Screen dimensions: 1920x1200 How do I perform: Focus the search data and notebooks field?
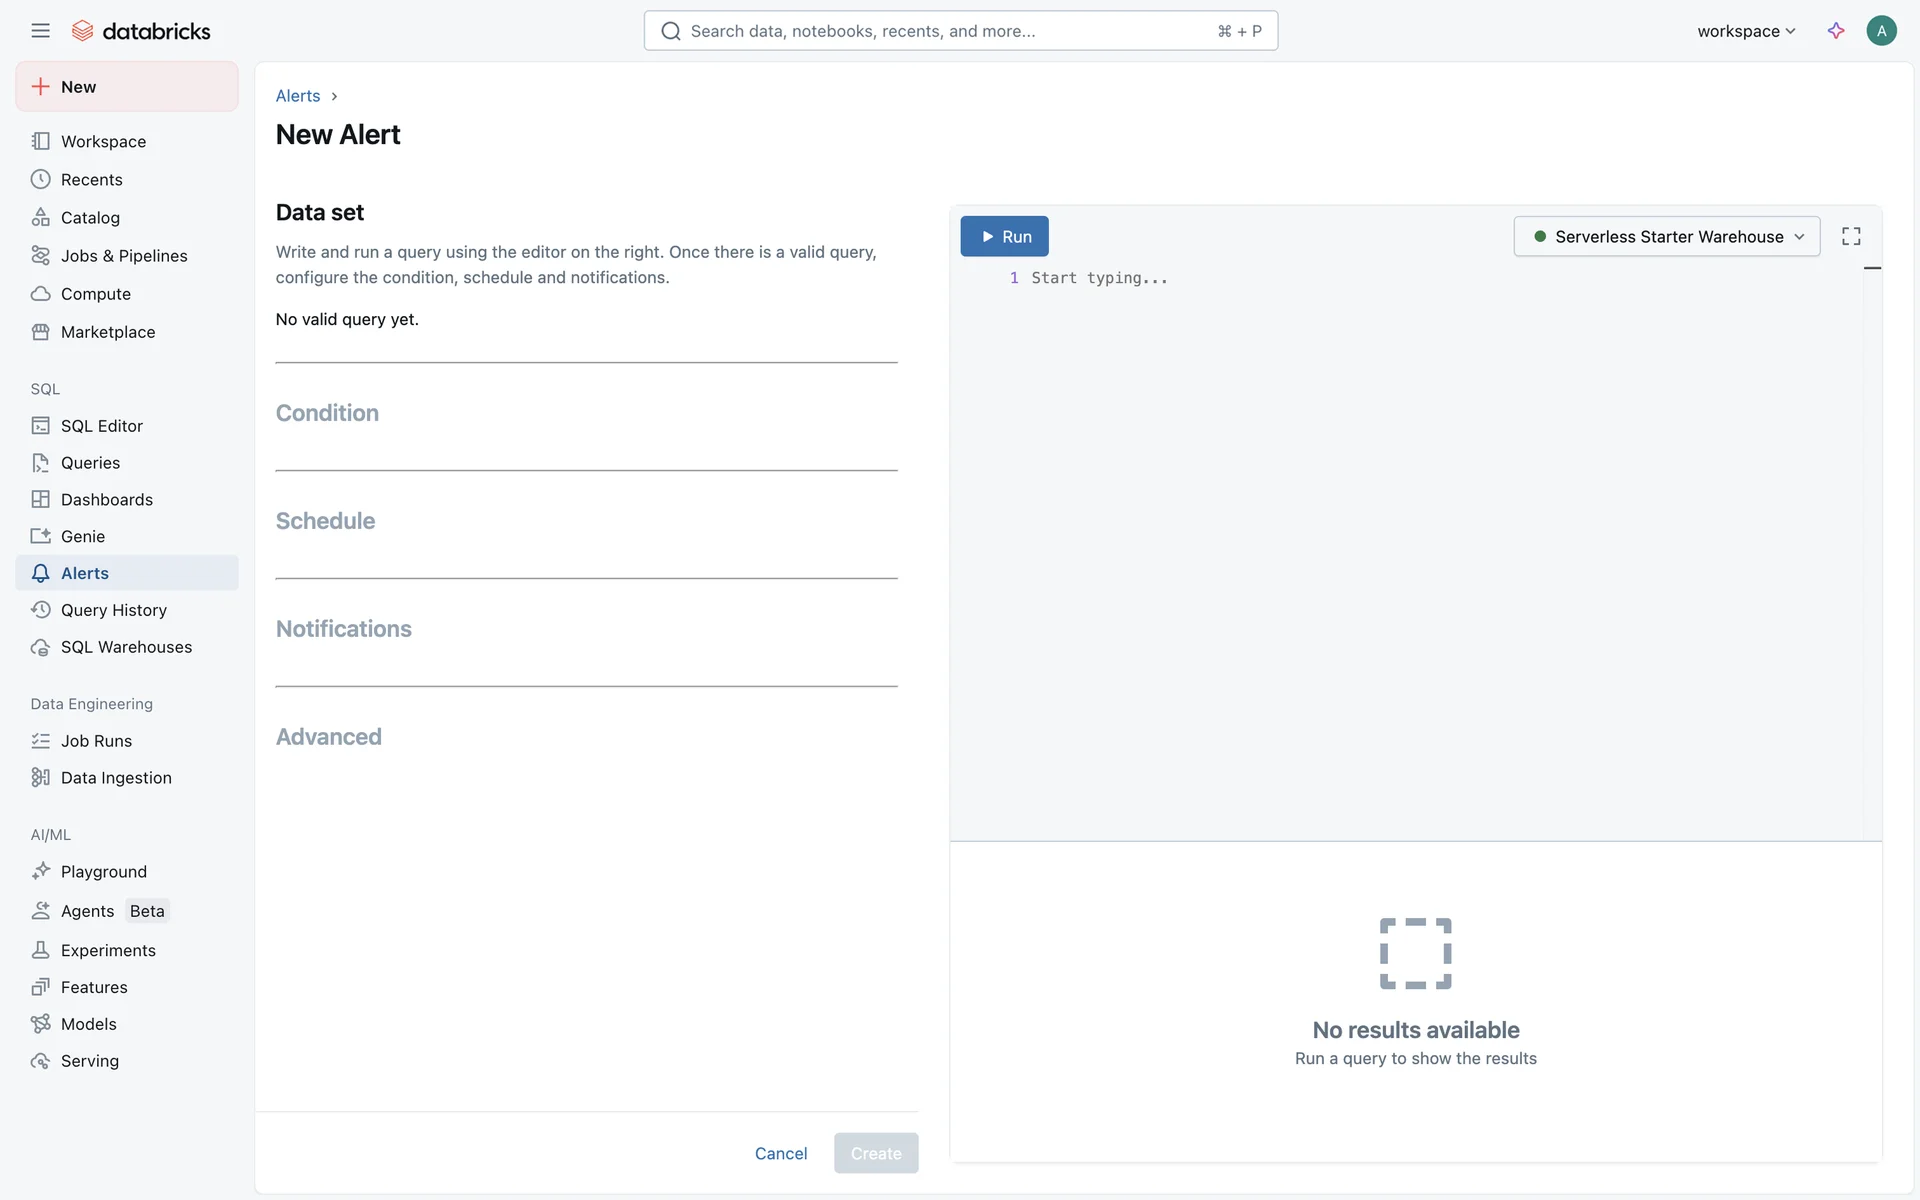point(950,31)
